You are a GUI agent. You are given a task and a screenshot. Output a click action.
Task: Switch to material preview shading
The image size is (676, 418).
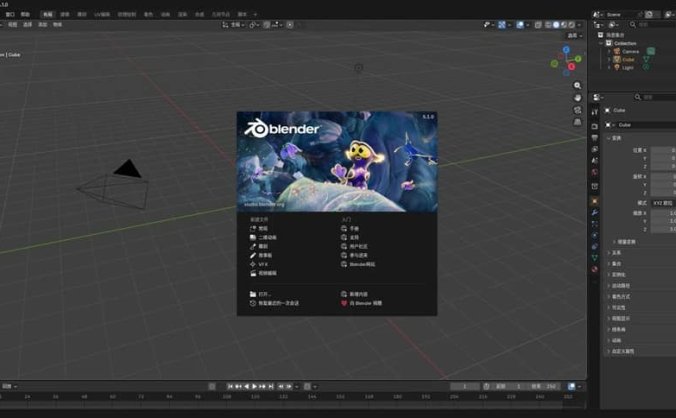coord(564,25)
